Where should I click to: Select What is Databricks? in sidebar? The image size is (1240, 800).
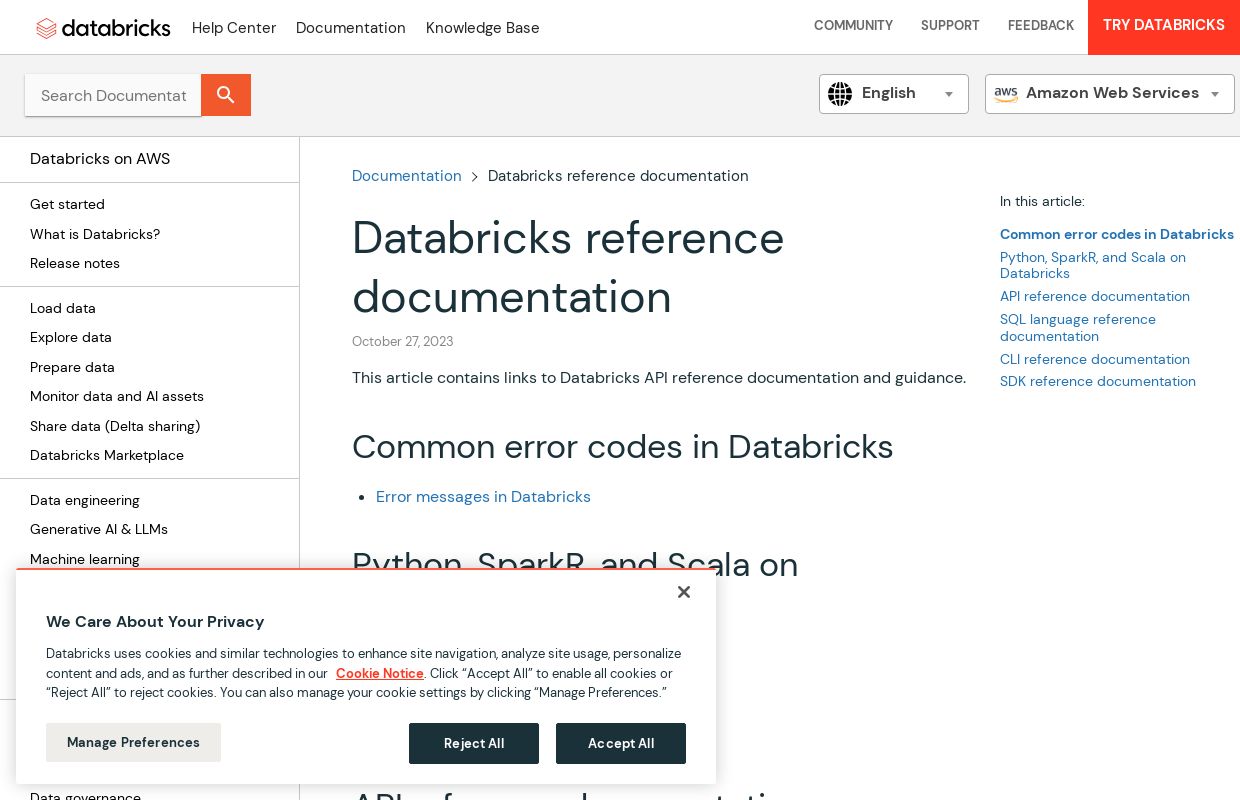pyautogui.click(x=95, y=234)
